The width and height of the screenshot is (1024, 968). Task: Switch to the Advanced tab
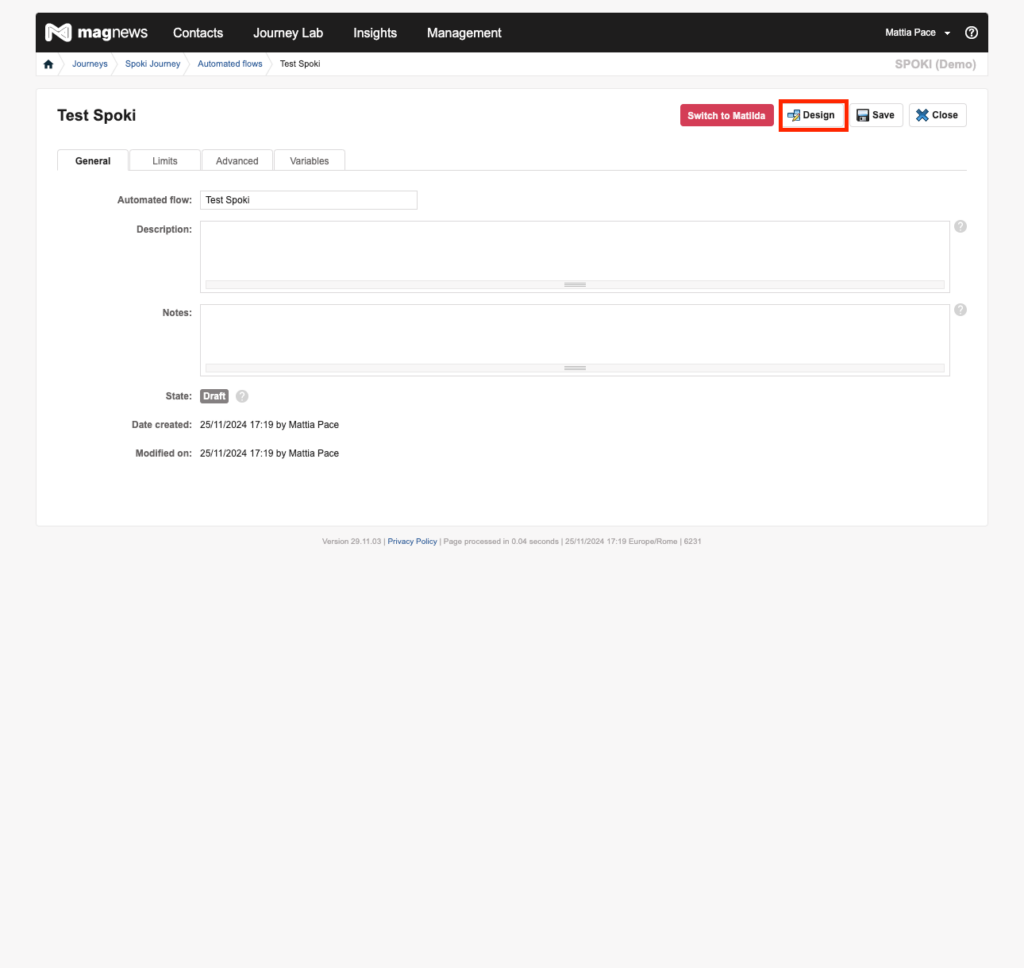pyautogui.click(x=237, y=161)
